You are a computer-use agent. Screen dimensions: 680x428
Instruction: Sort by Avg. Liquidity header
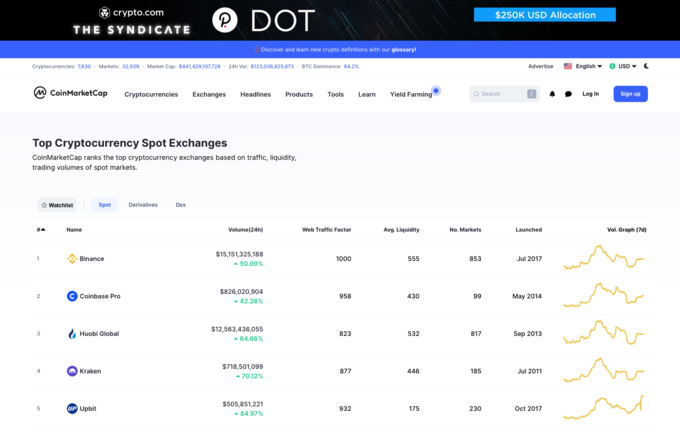[x=401, y=229]
